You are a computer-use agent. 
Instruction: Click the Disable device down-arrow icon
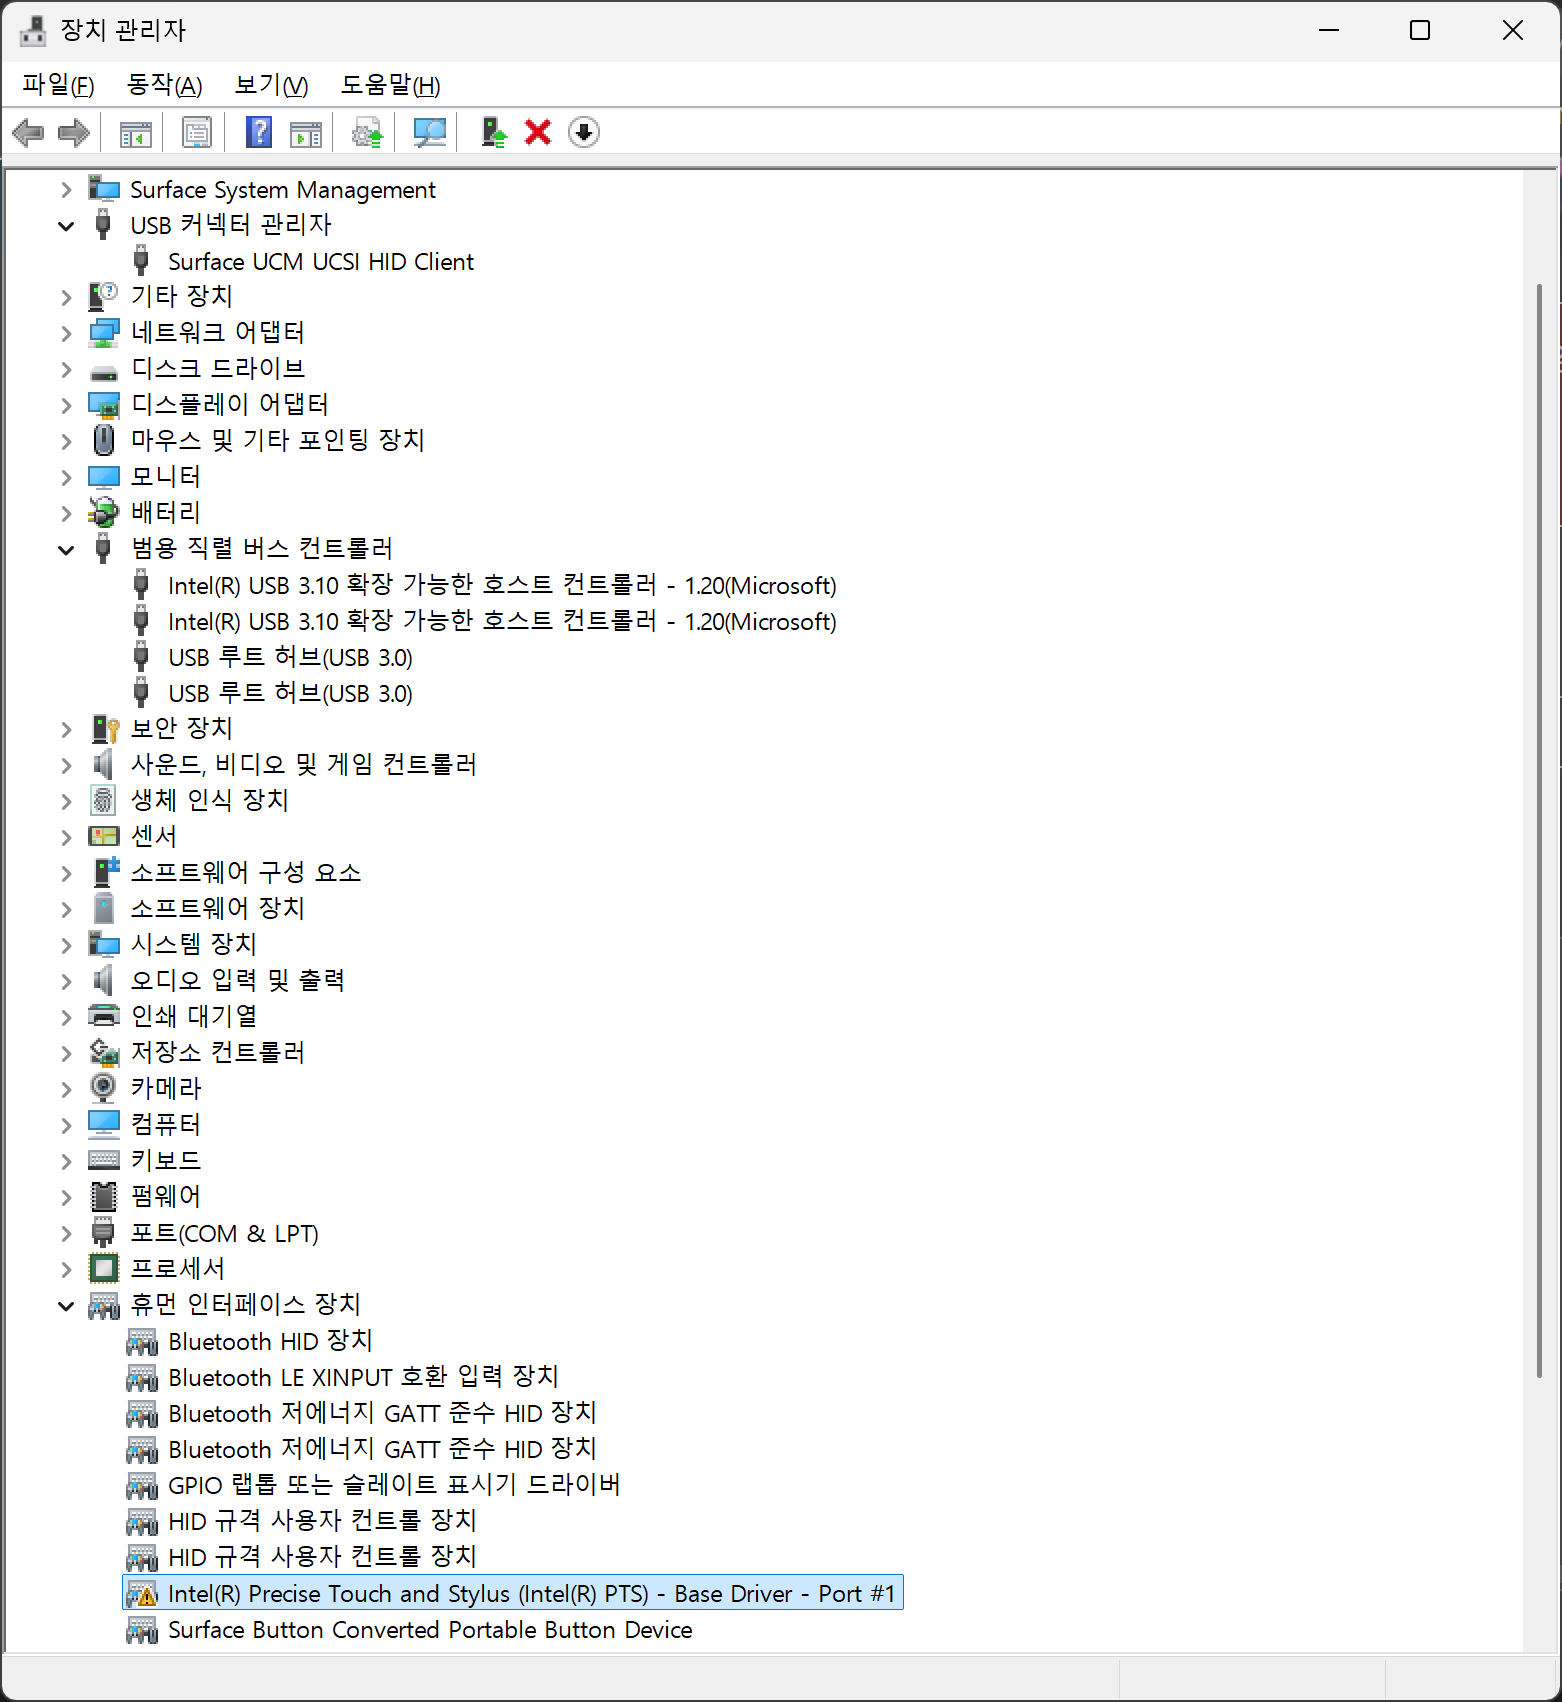584,132
